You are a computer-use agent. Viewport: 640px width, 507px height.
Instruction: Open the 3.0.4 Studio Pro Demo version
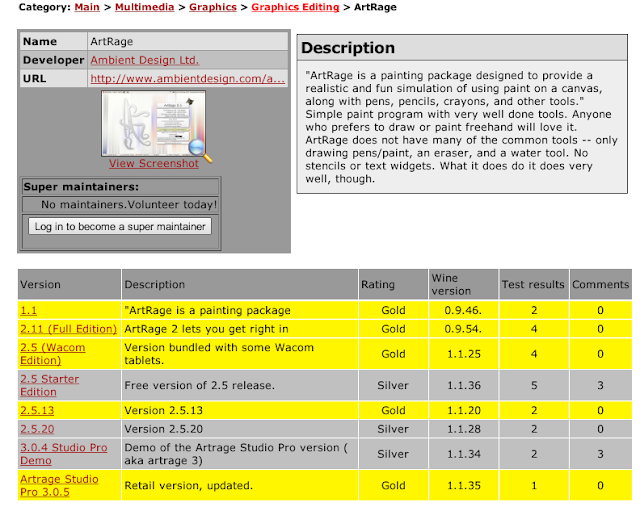click(x=64, y=454)
